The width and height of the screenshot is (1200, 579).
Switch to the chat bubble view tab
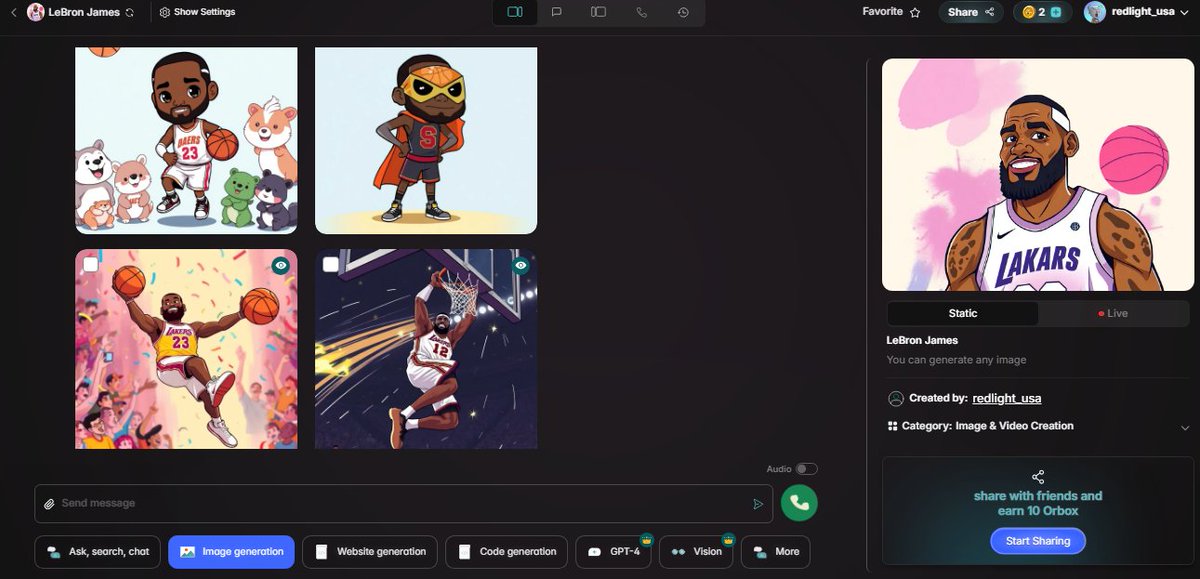[557, 12]
